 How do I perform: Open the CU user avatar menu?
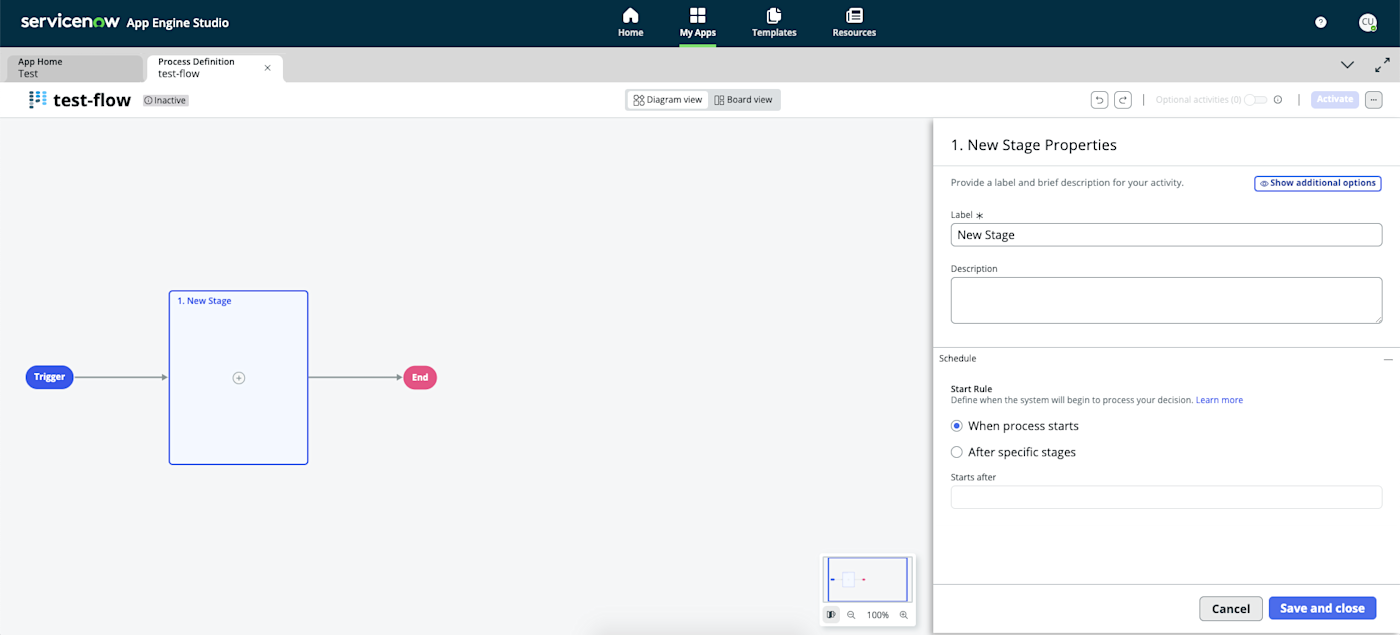(1367, 22)
